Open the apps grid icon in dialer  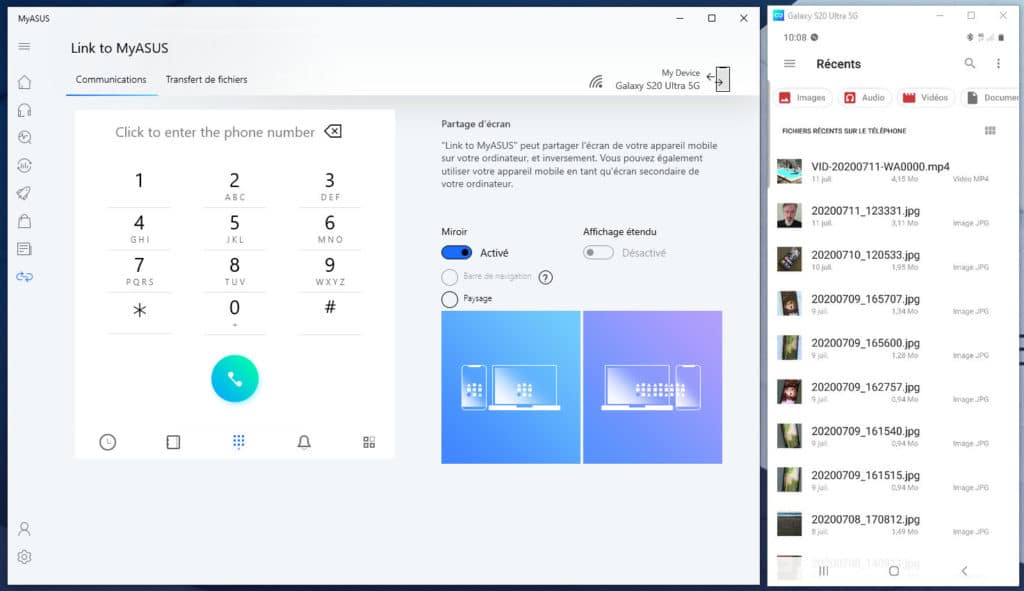click(369, 442)
